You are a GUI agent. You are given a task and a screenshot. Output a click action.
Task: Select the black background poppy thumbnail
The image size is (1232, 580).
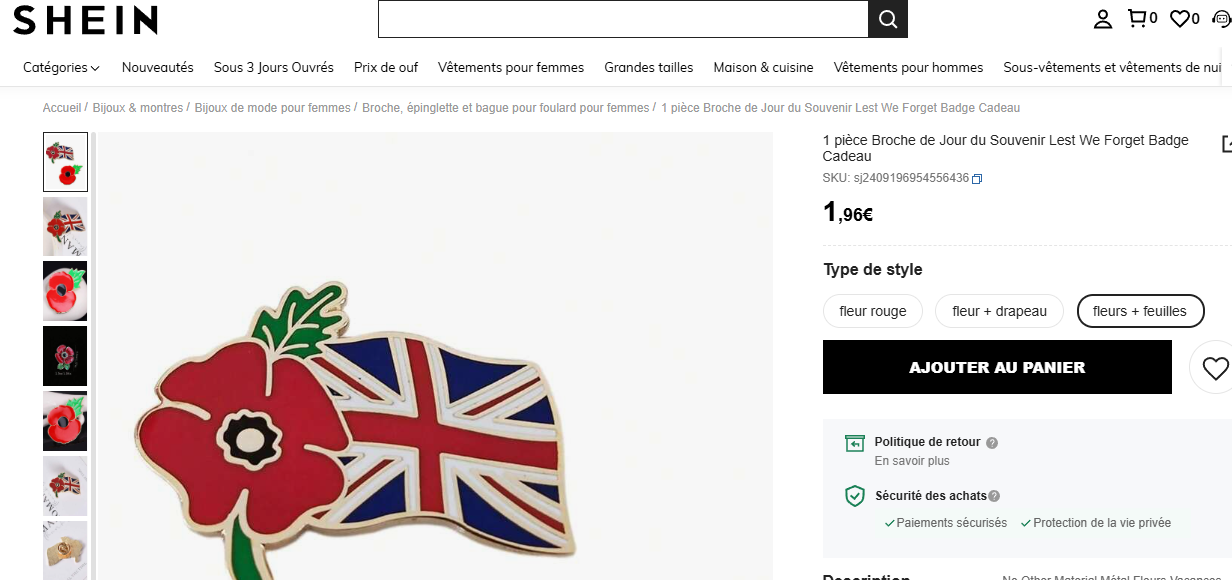(x=65, y=356)
